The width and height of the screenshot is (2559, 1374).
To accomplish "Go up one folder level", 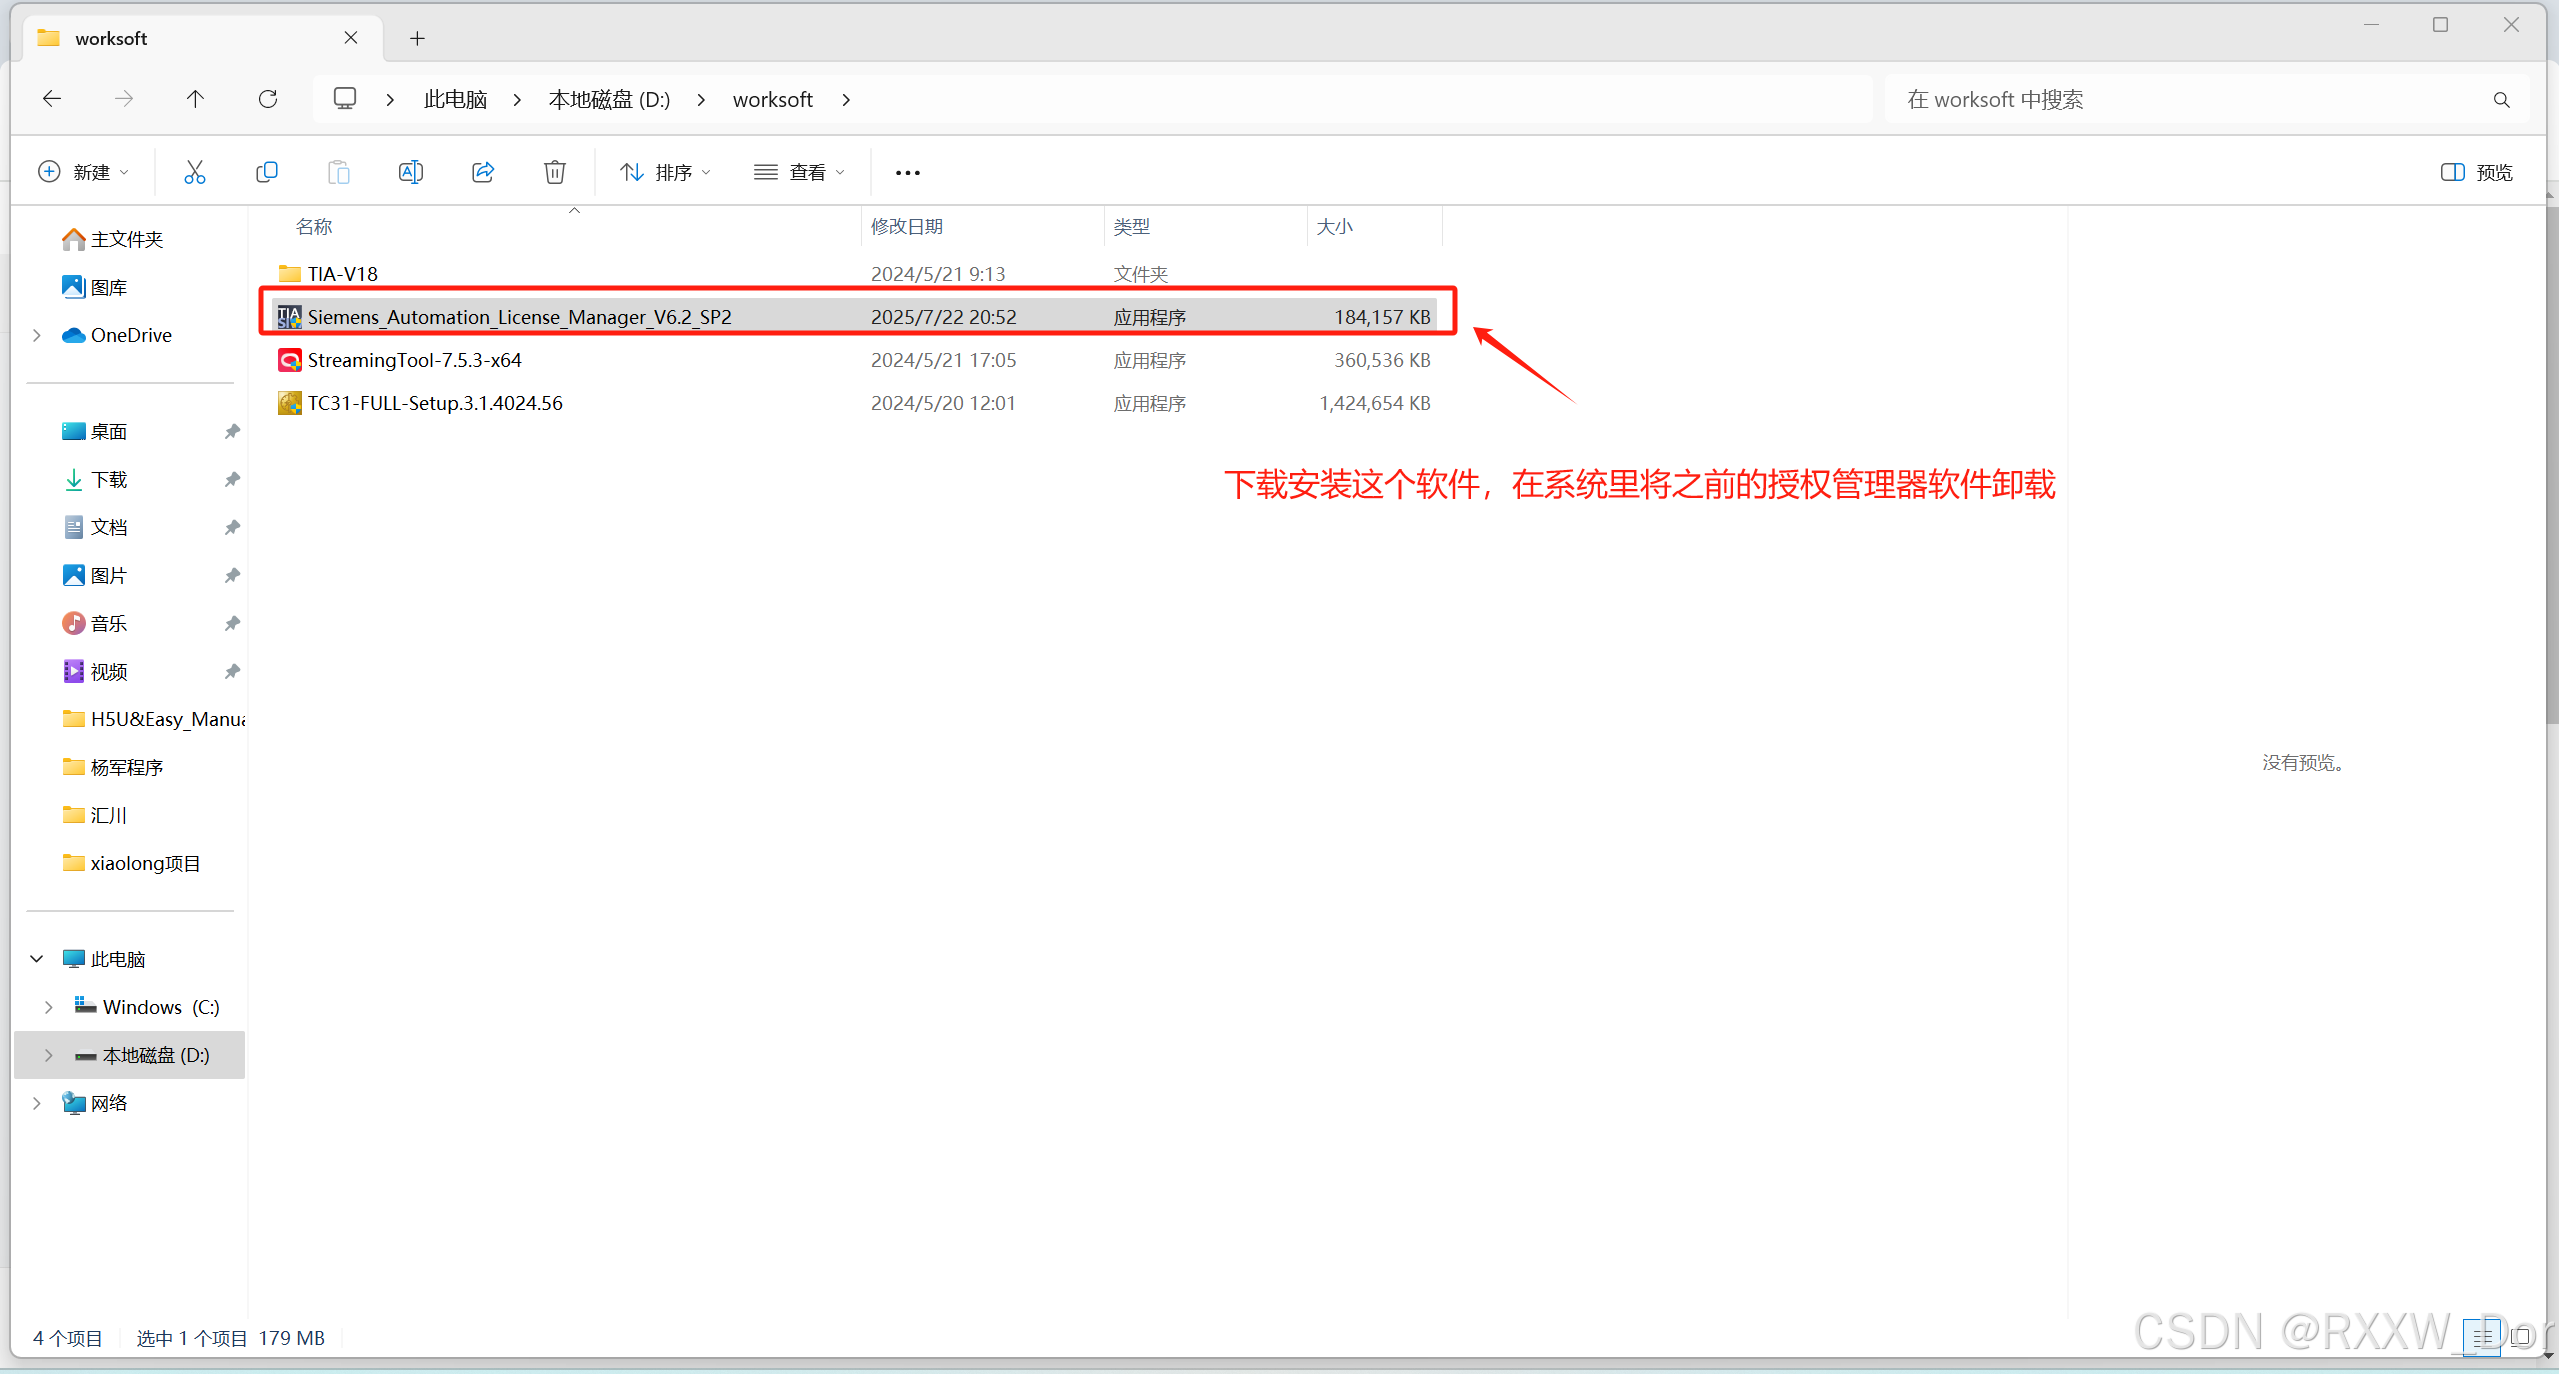I will 195,98.
